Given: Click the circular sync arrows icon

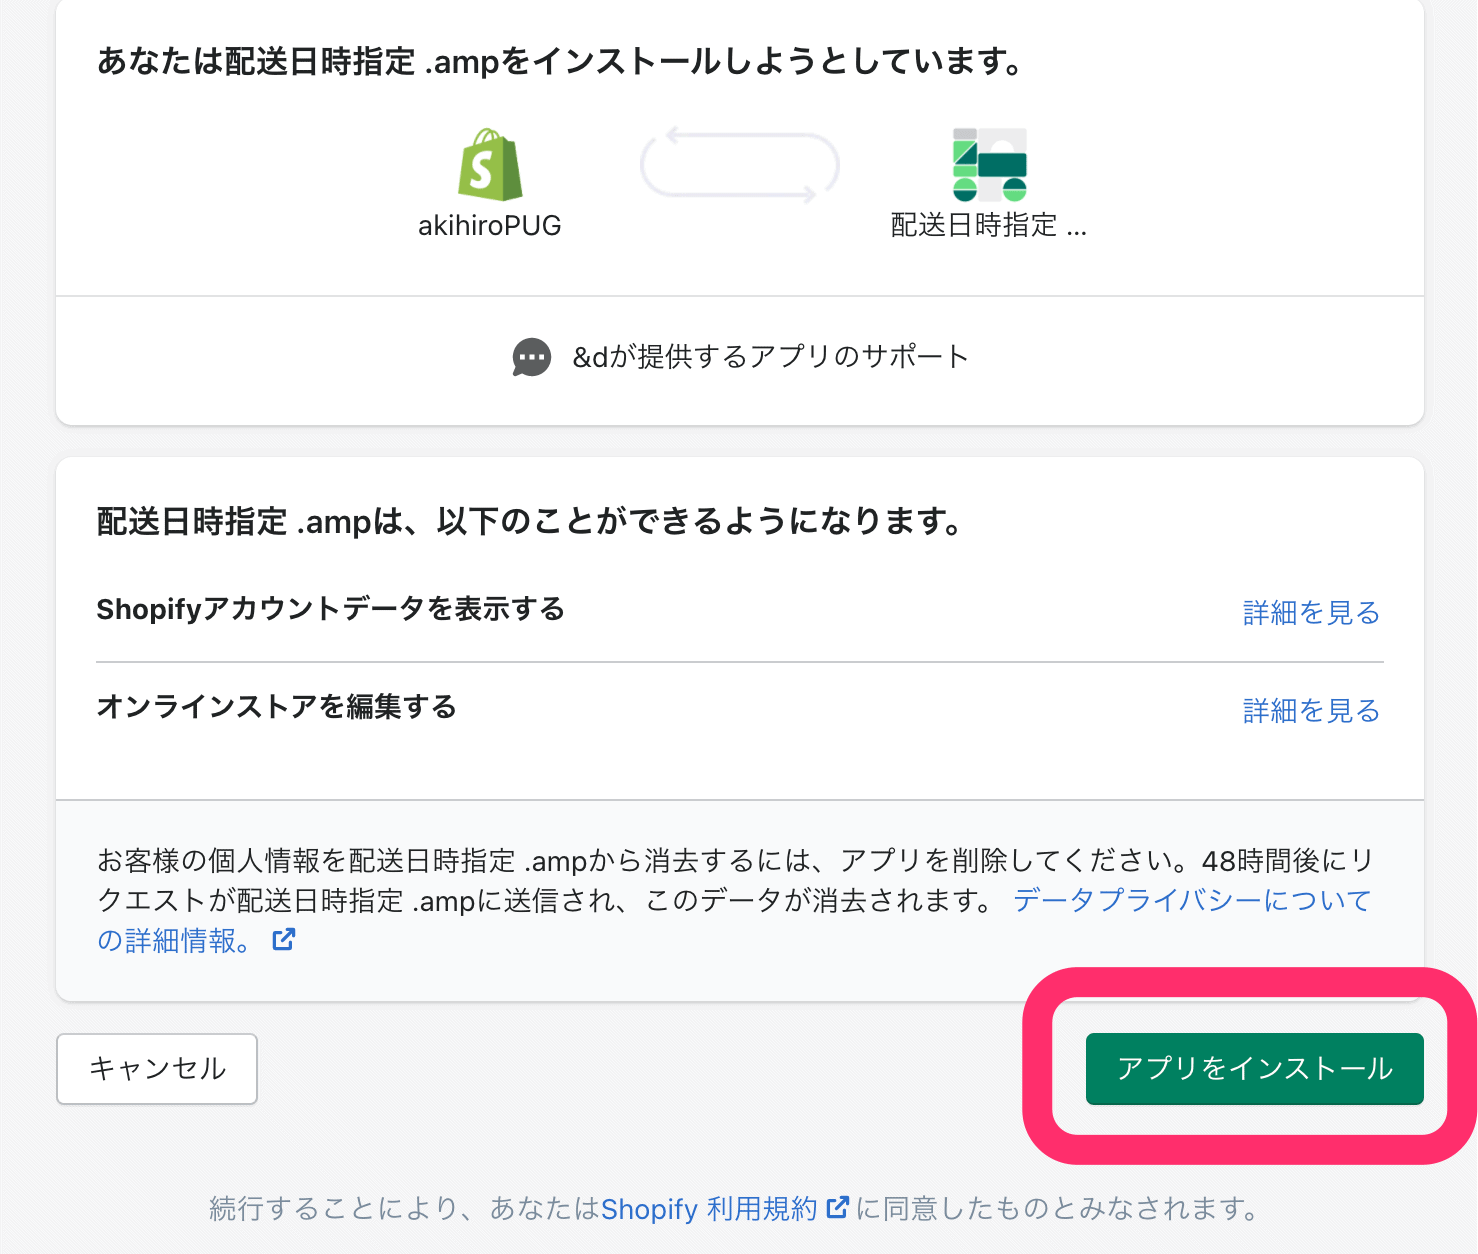Looking at the screenshot, I should point(739,165).
